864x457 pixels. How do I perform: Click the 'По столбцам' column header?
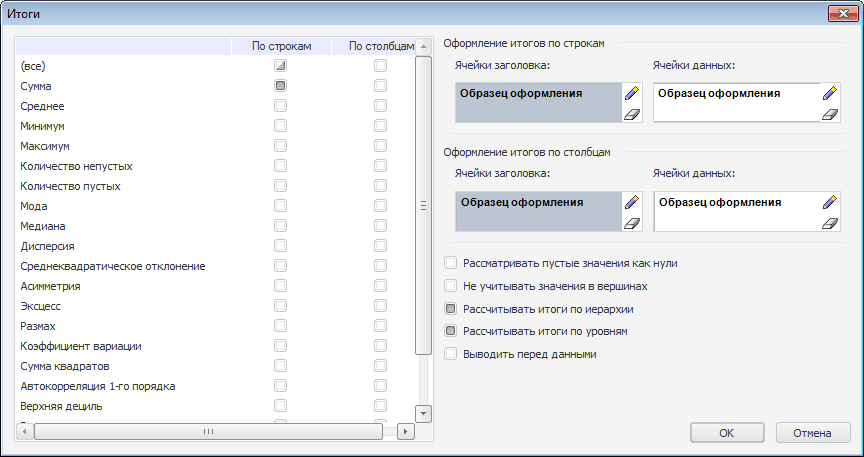tap(380, 46)
